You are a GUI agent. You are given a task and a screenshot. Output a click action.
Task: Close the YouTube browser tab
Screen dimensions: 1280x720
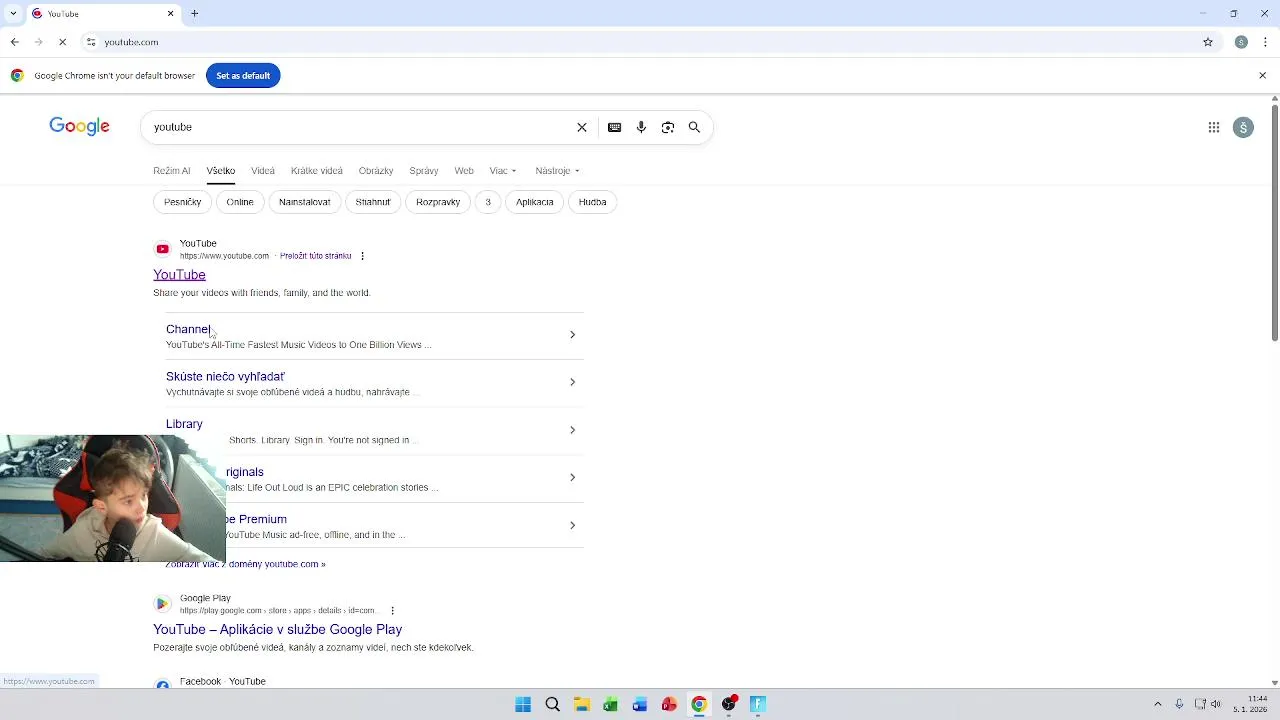click(170, 14)
